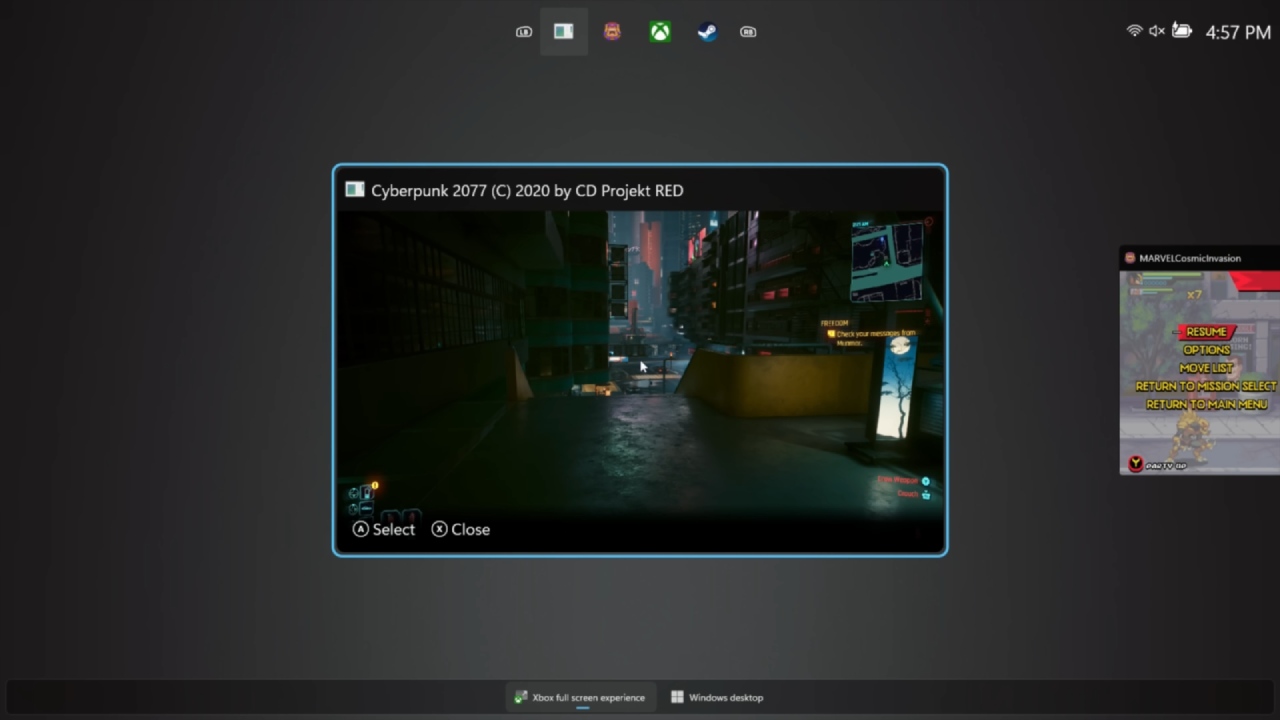1280x720 pixels.
Task: Click the Cyberpunk 2077 window title text
Action: click(x=527, y=190)
